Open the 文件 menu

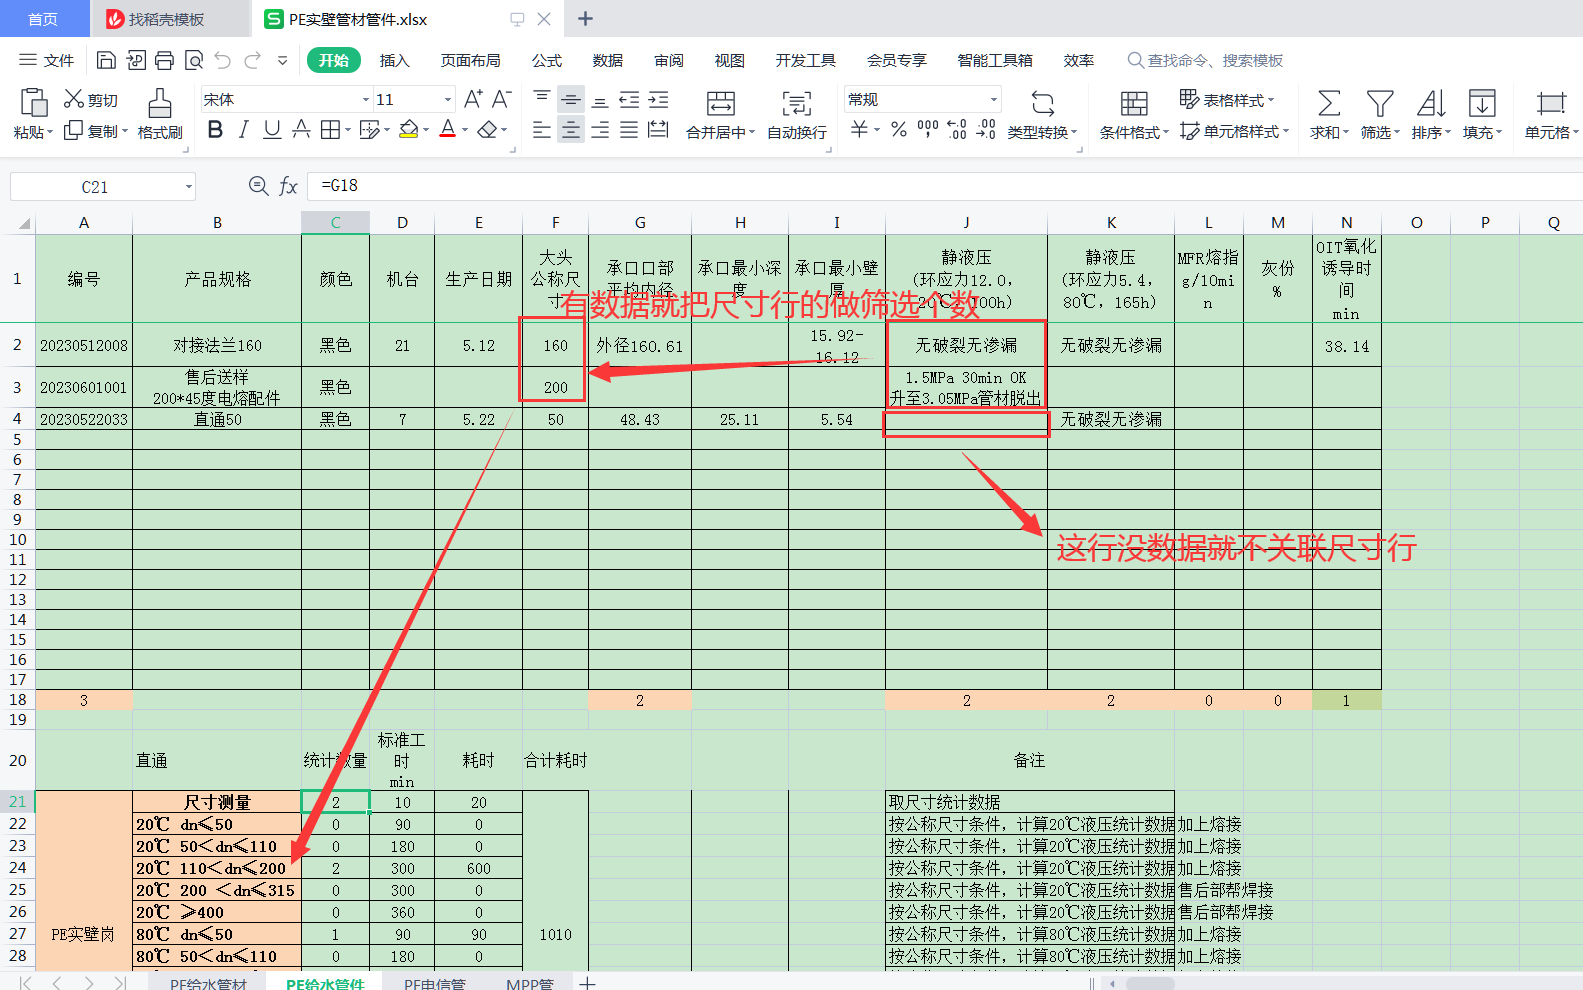click(x=47, y=60)
